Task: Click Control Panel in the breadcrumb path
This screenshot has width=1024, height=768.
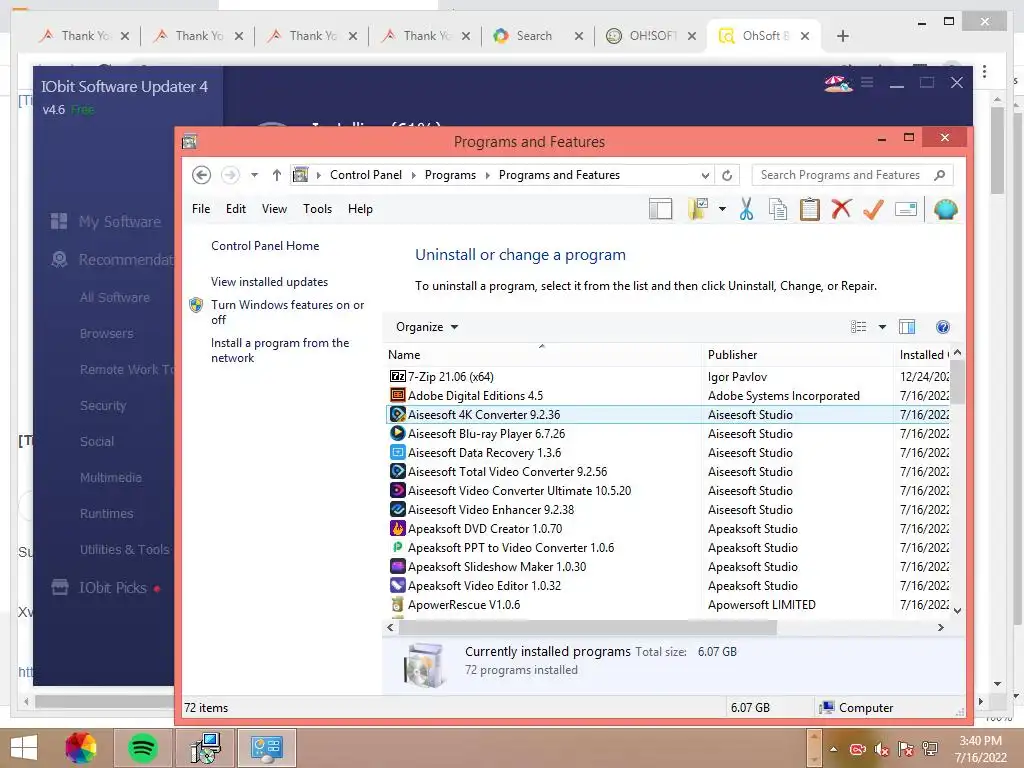Action: point(366,175)
